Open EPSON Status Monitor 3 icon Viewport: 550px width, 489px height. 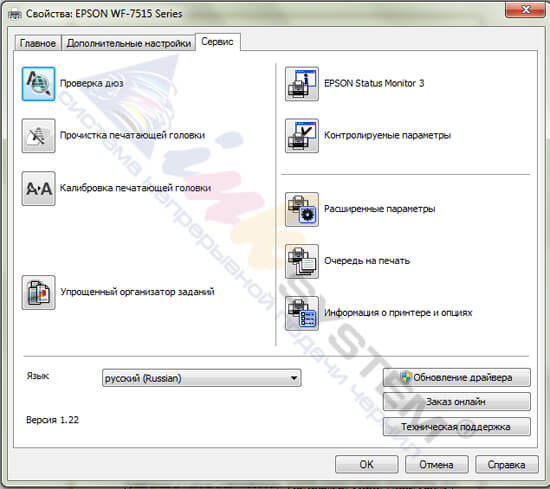point(302,84)
